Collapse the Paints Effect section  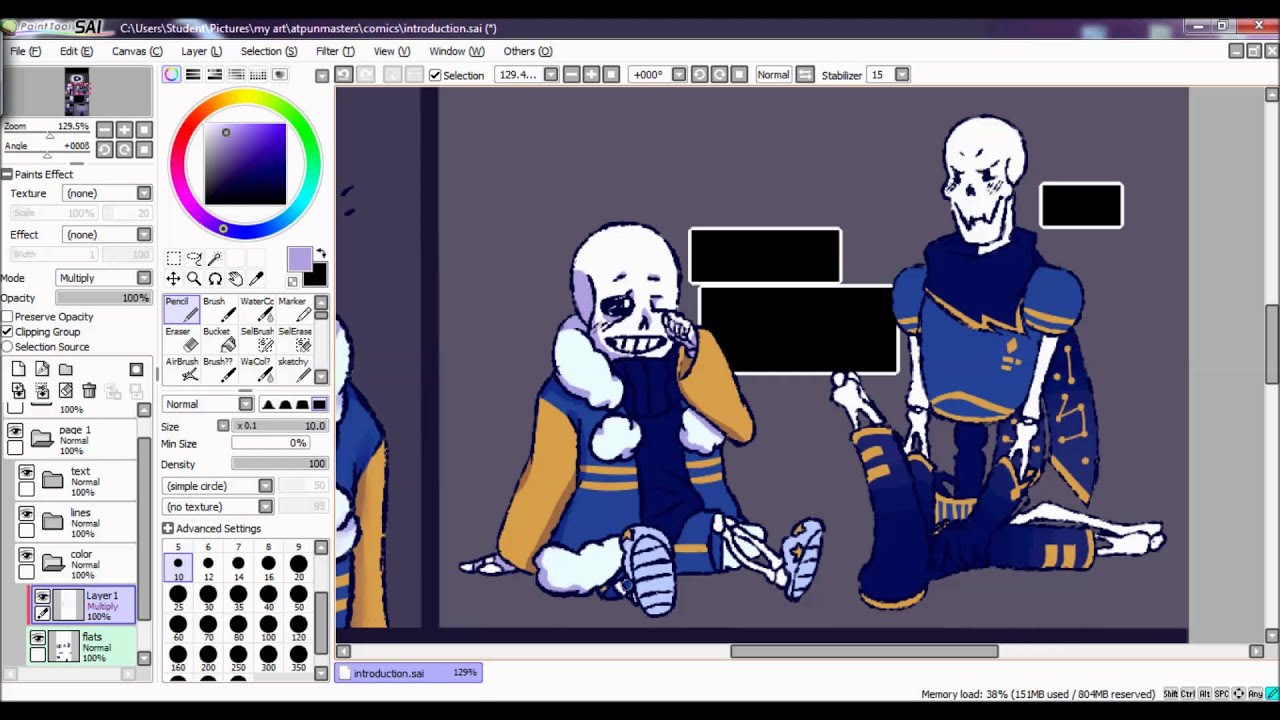[7, 174]
